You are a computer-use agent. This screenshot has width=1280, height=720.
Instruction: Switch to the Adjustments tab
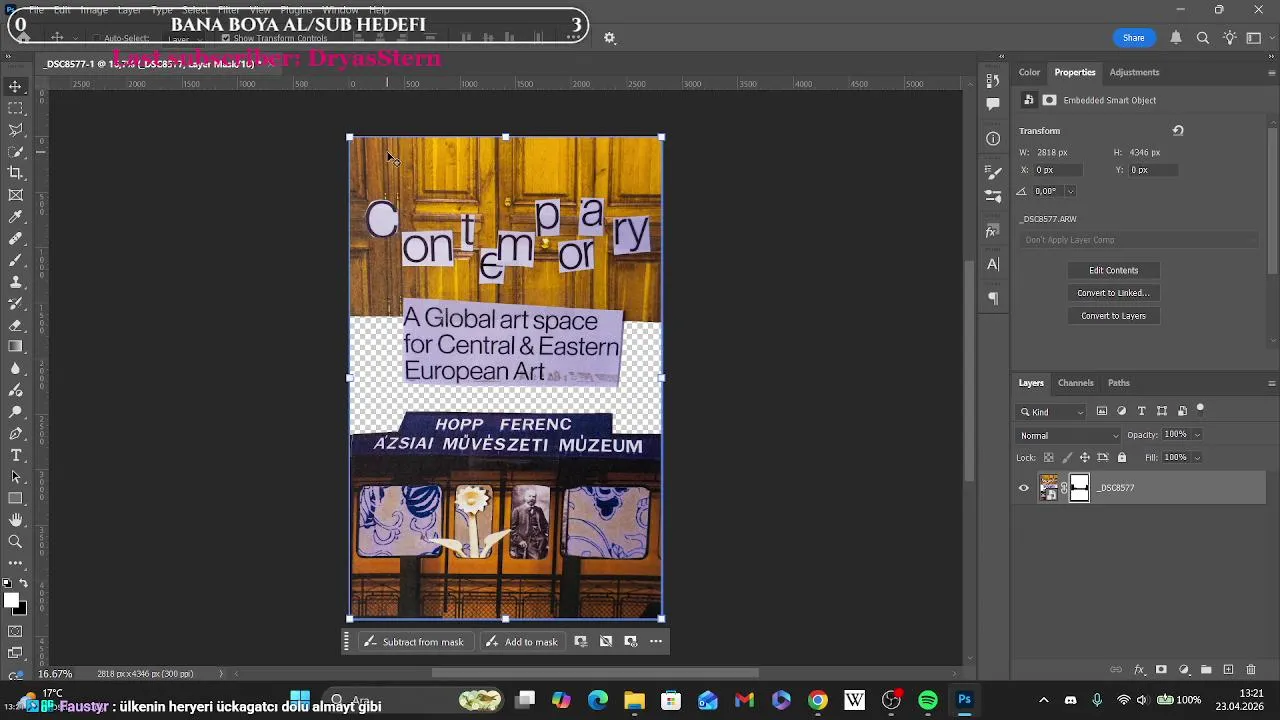[1134, 72]
